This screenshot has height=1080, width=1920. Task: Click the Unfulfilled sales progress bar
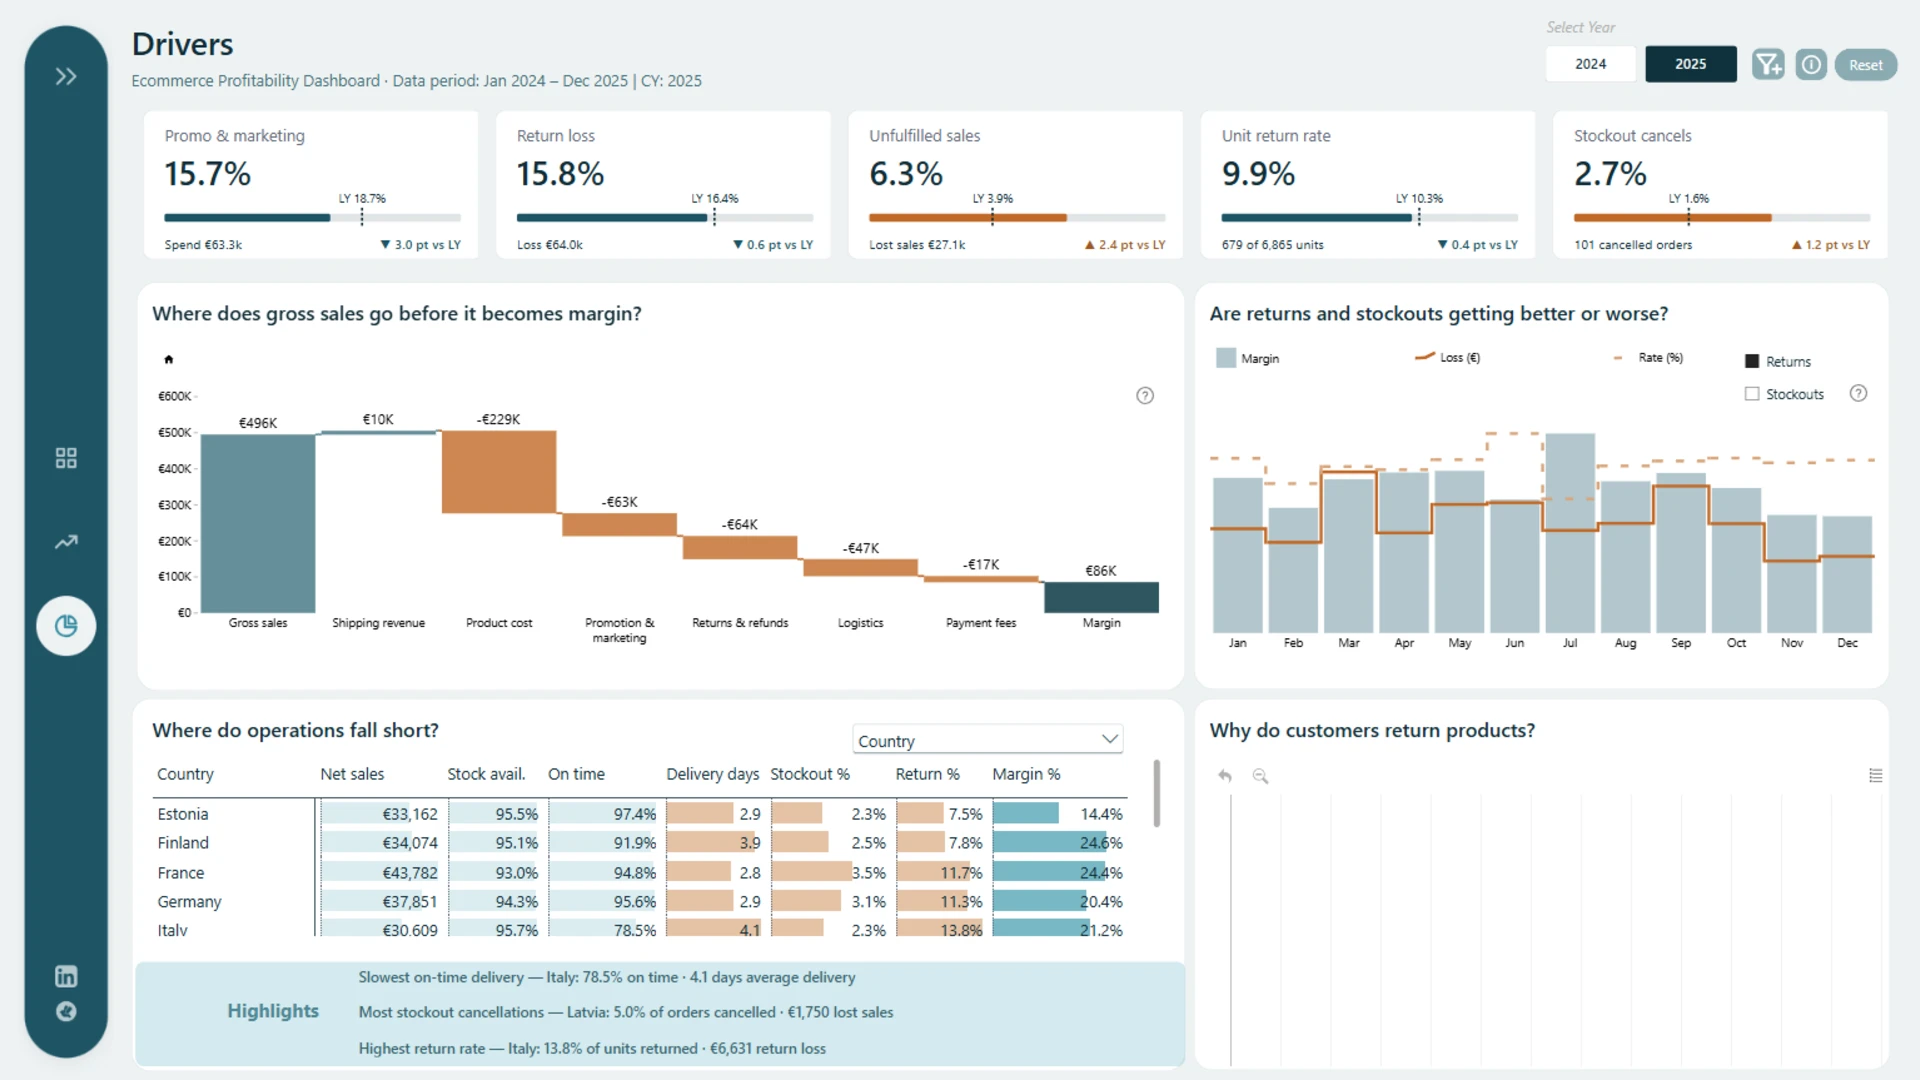coord(1017,218)
